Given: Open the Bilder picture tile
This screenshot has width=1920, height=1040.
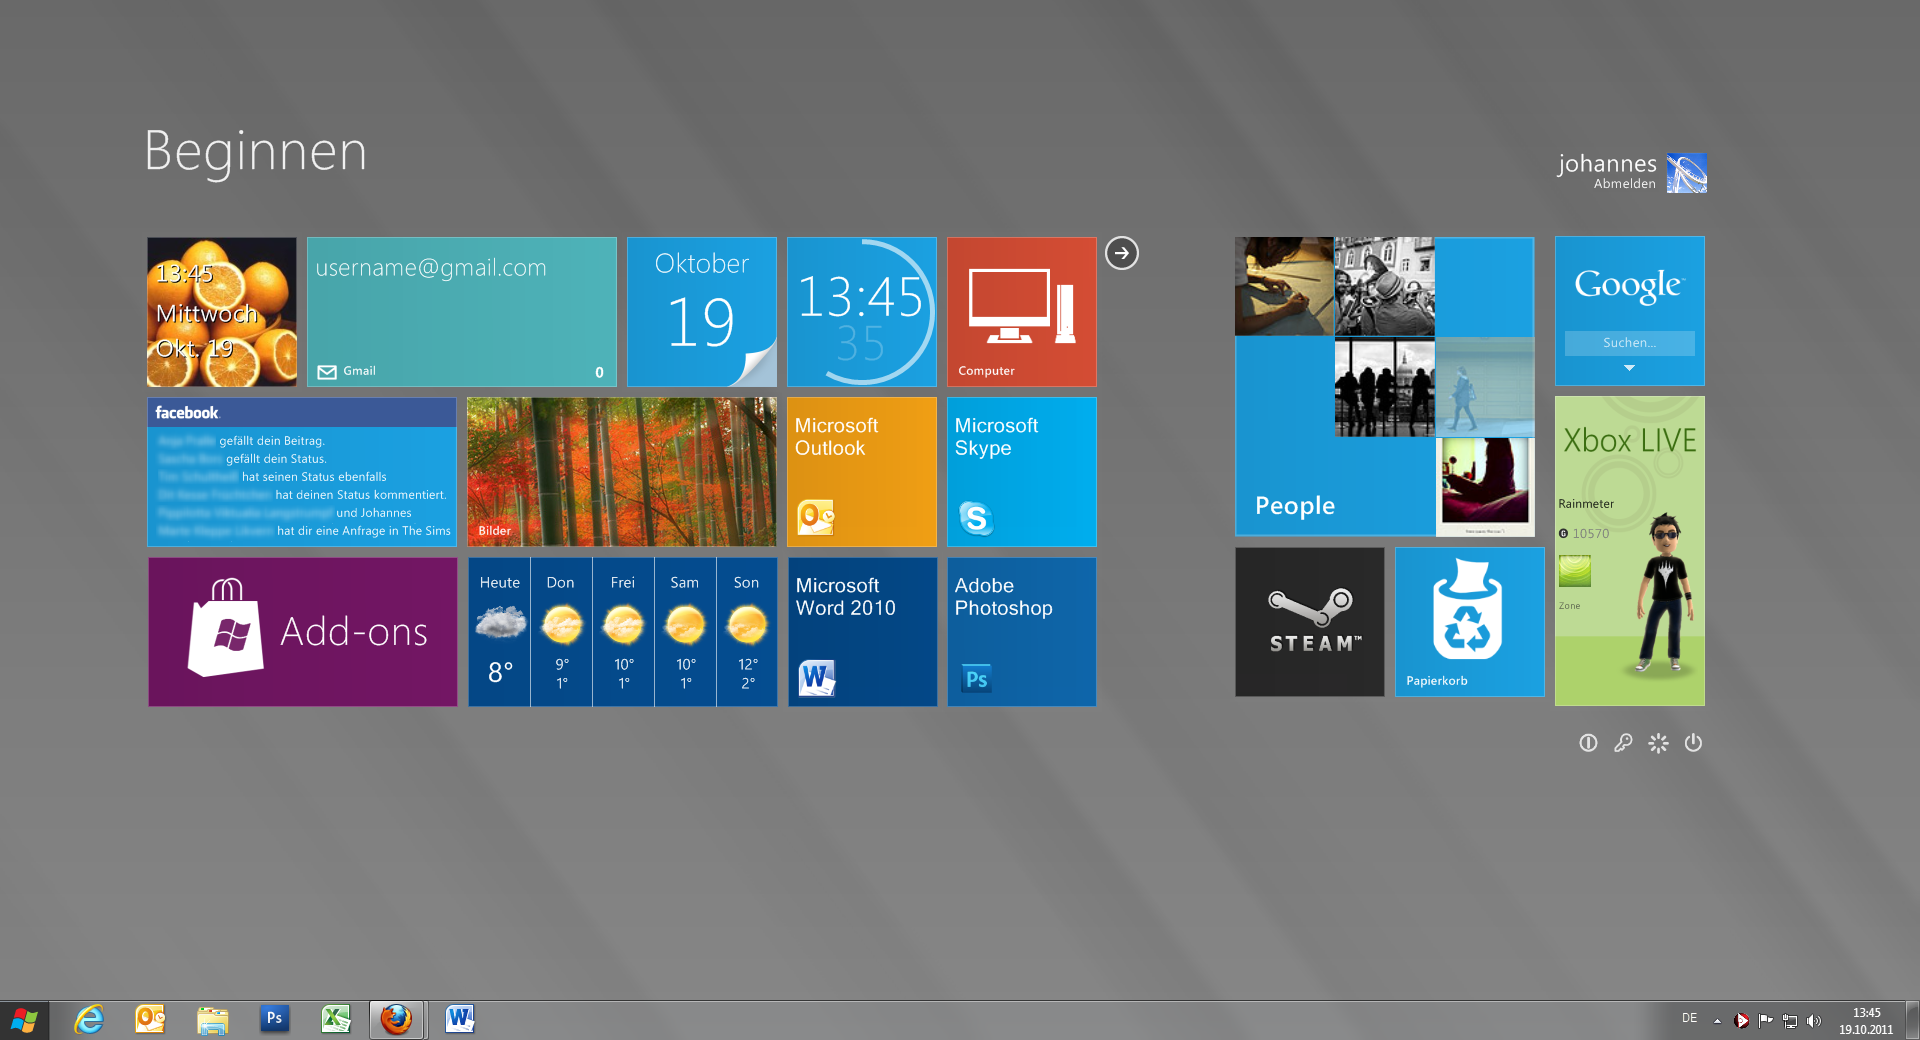Looking at the screenshot, I should tap(621, 471).
